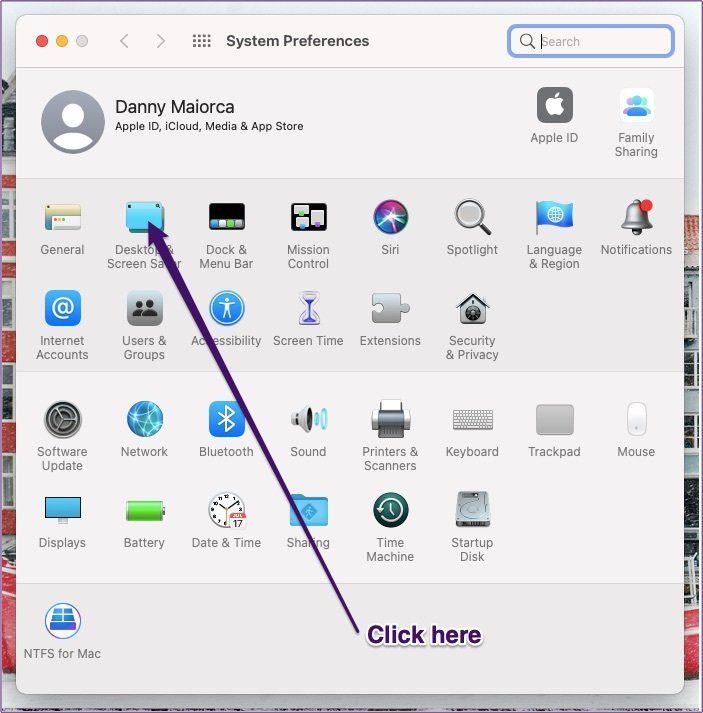Click the Apple ID icon
The height and width of the screenshot is (713, 703).
pos(554,105)
